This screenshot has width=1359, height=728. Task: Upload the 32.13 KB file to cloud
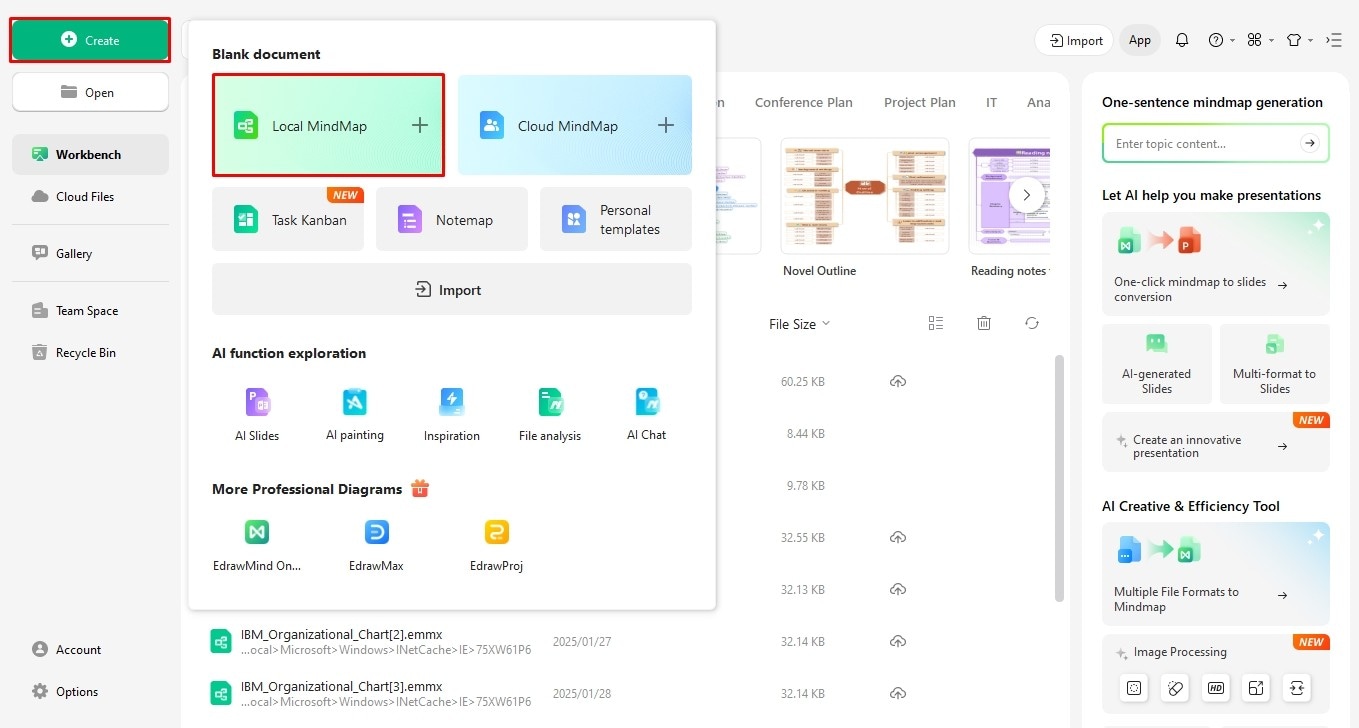coord(898,589)
